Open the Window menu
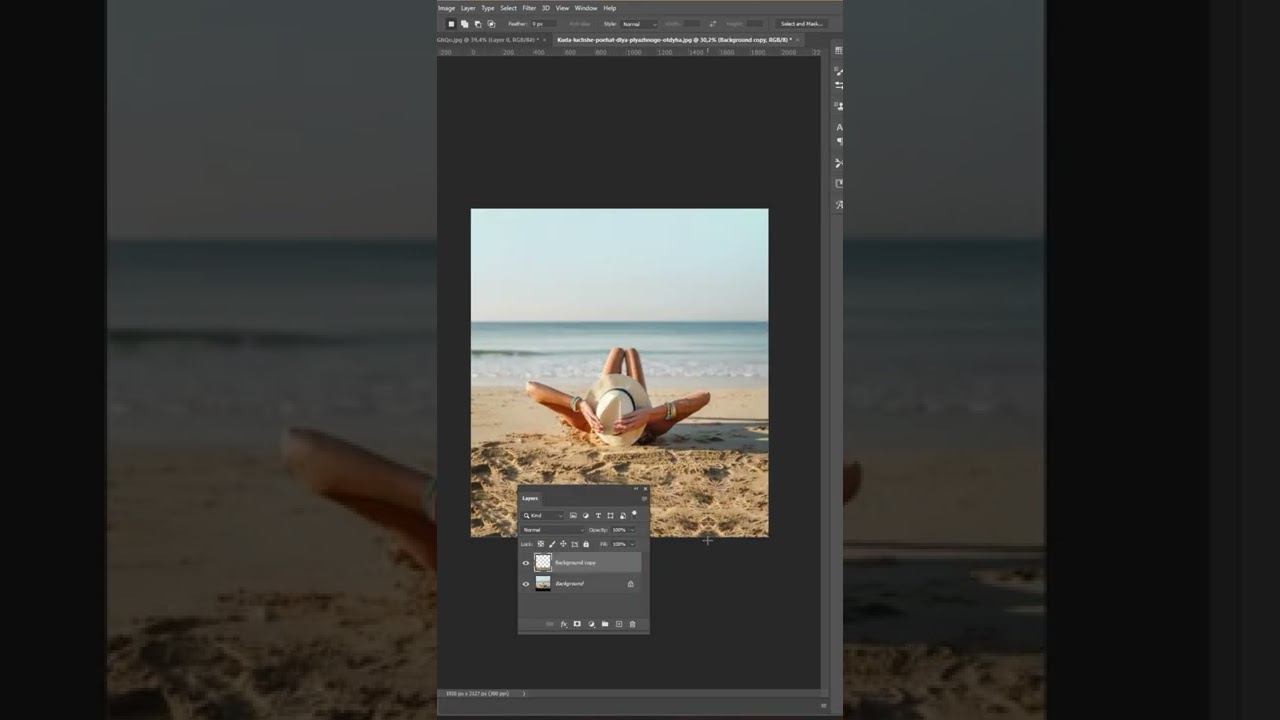 pyautogui.click(x=585, y=8)
